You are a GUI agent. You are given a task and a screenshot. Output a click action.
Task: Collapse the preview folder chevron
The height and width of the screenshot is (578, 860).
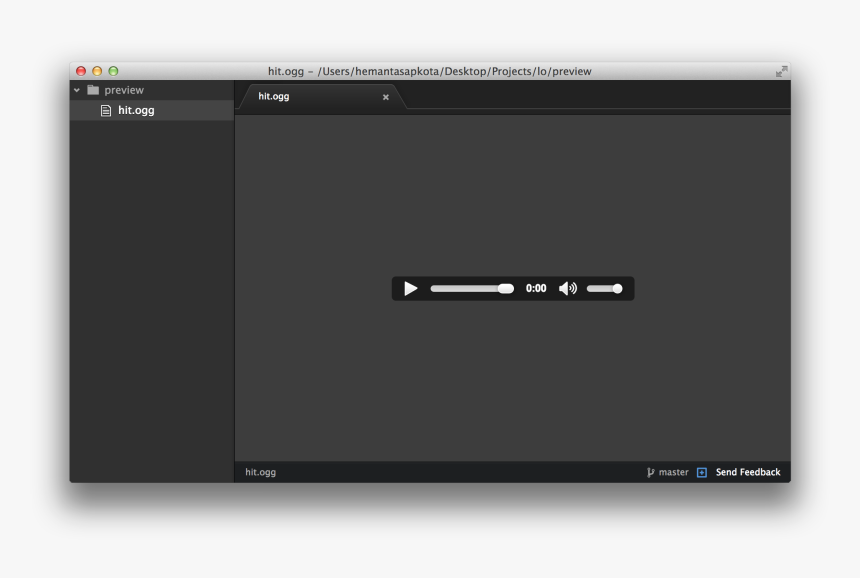(77, 90)
